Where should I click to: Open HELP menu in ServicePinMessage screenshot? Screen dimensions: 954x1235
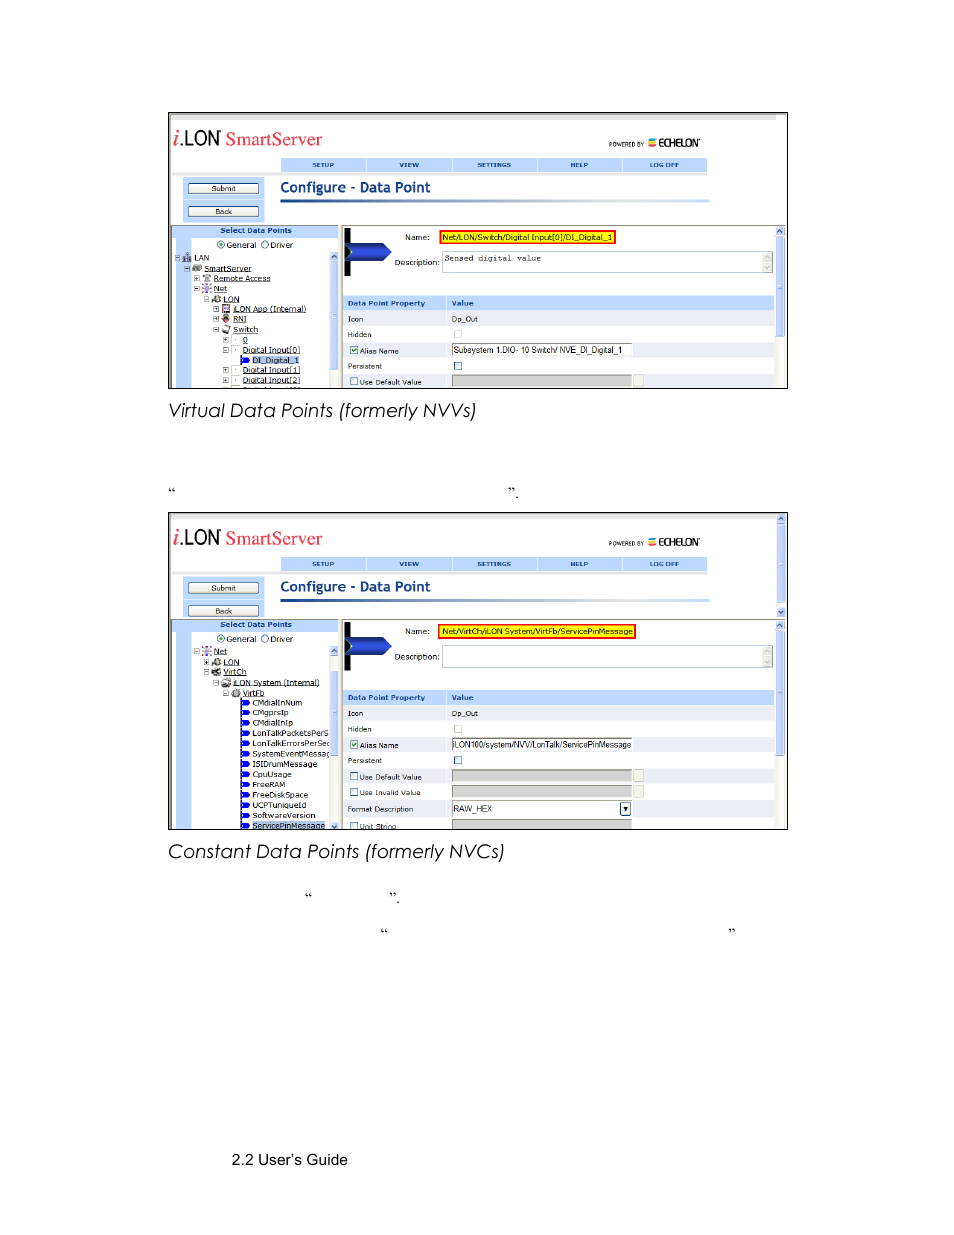point(579,564)
